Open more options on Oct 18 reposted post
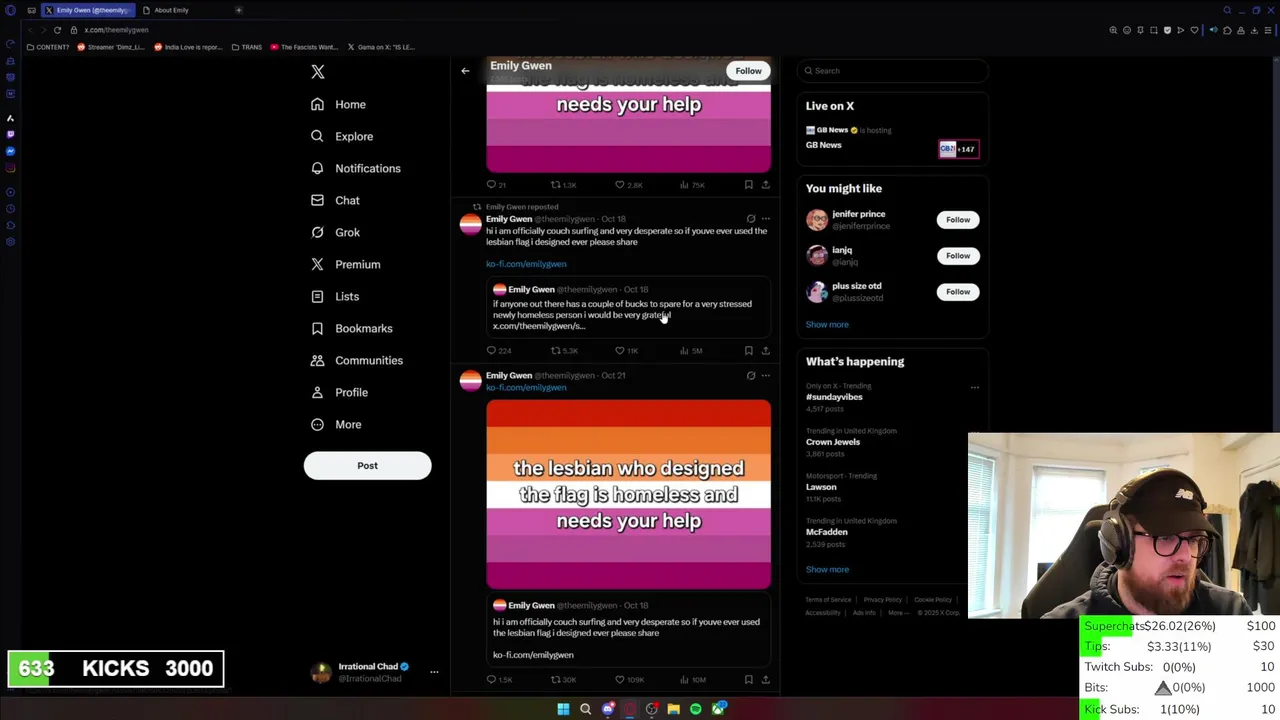Screen dimensions: 1280x720 [x=766, y=219]
